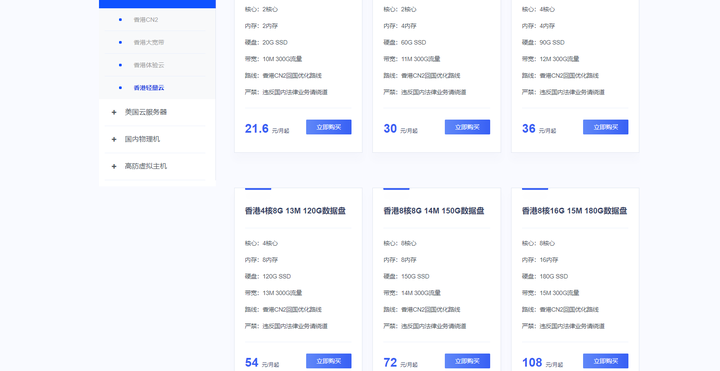Buy the 36 元/月 plan with 立即购买
Viewport: 720px width, 371px height.
tap(606, 127)
